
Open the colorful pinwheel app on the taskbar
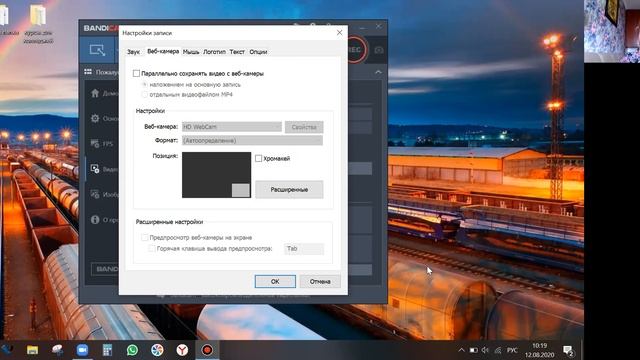[157, 350]
